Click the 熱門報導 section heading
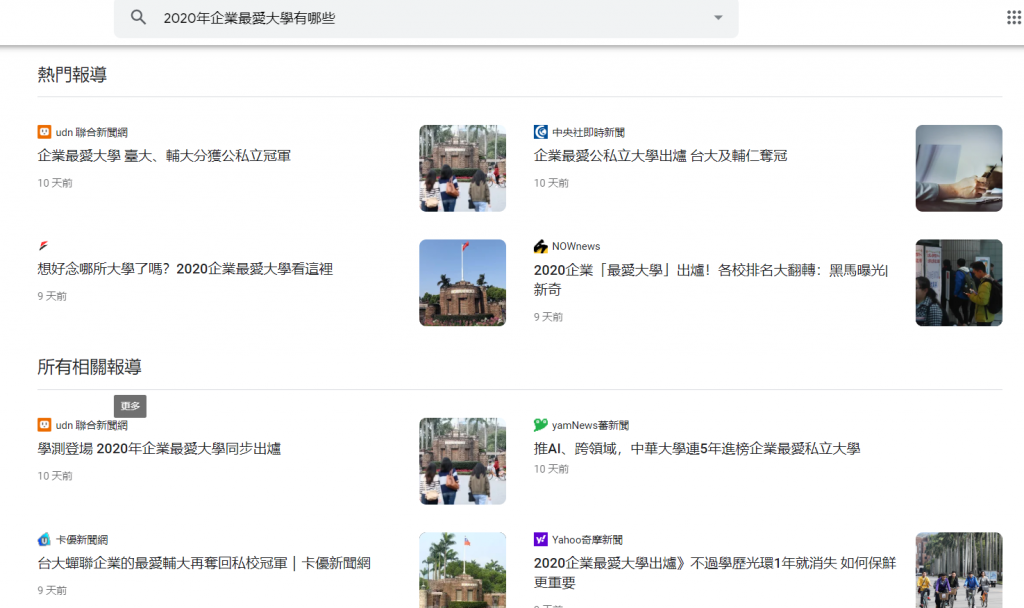This screenshot has width=1024, height=608. (72, 75)
